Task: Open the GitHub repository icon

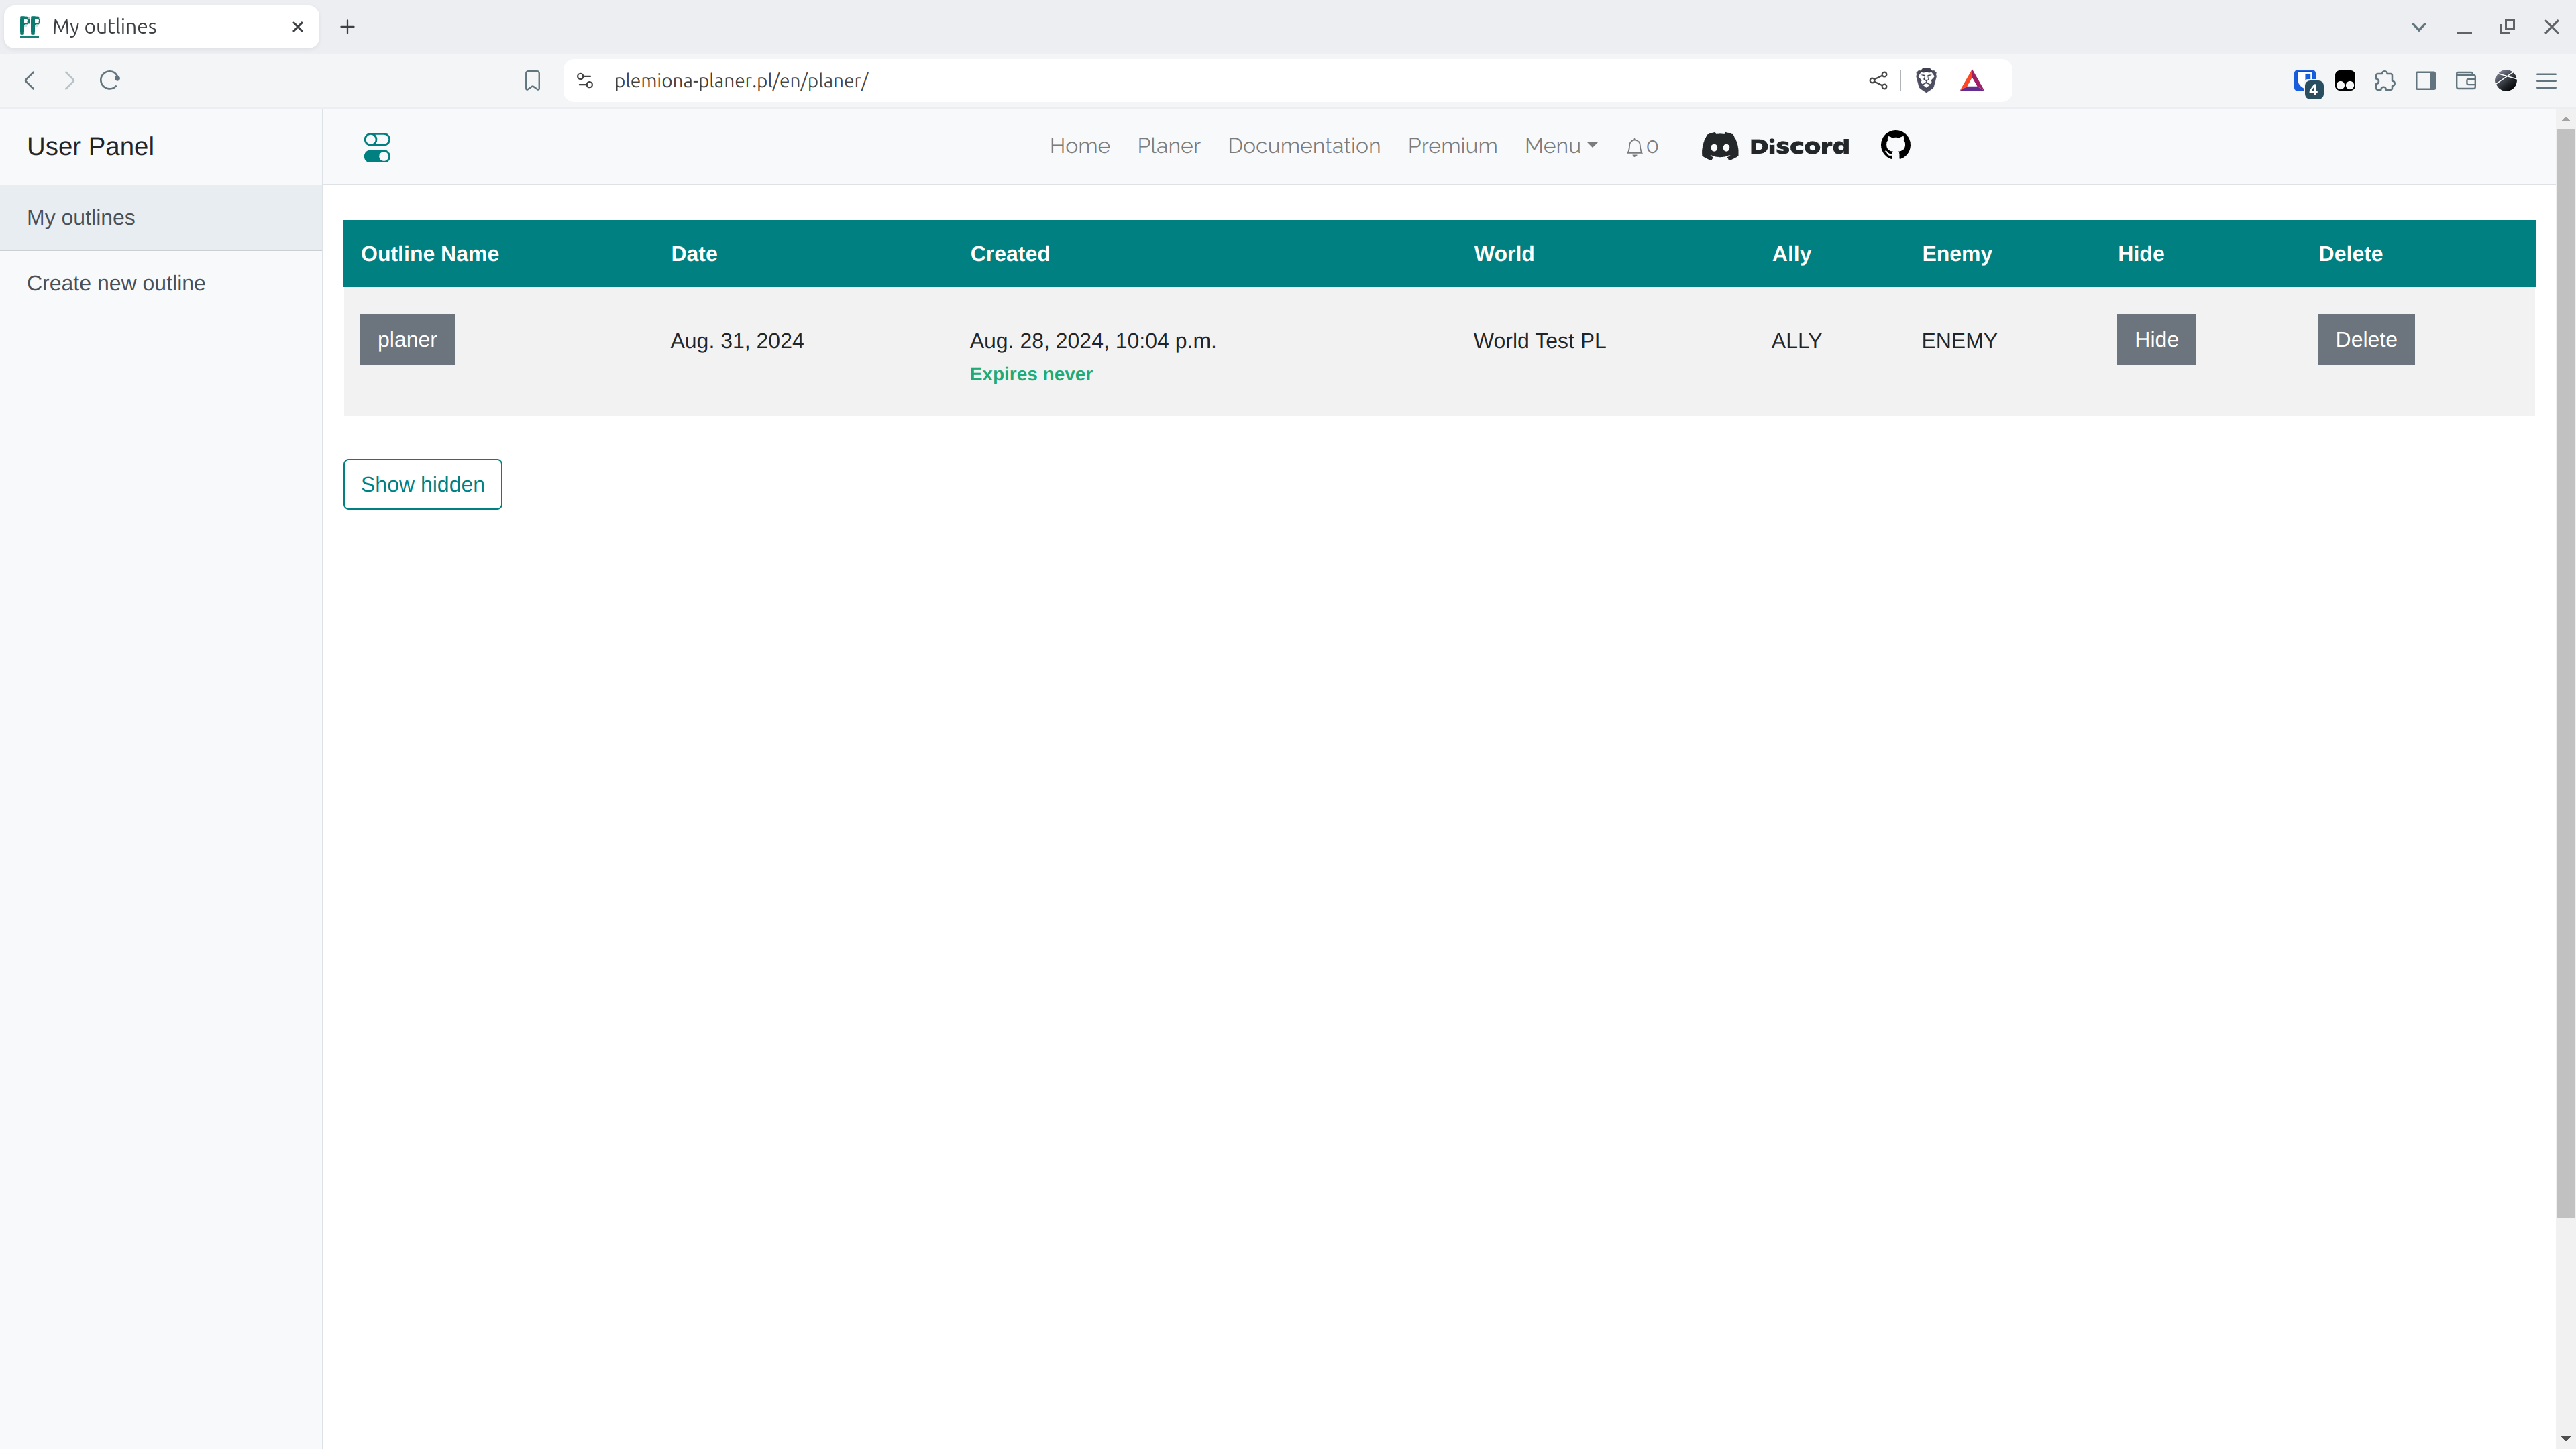Action: [x=1895, y=146]
